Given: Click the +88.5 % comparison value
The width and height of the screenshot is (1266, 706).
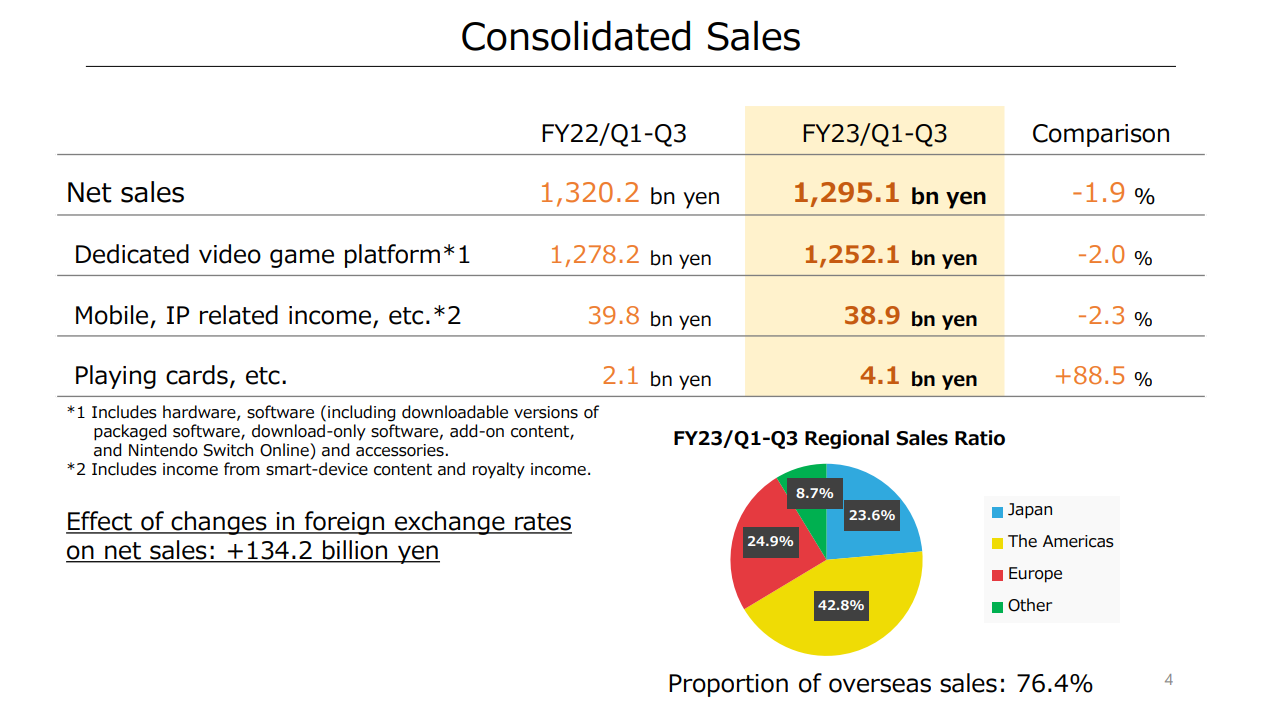Looking at the screenshot, I should click(x=1104, y=377).
